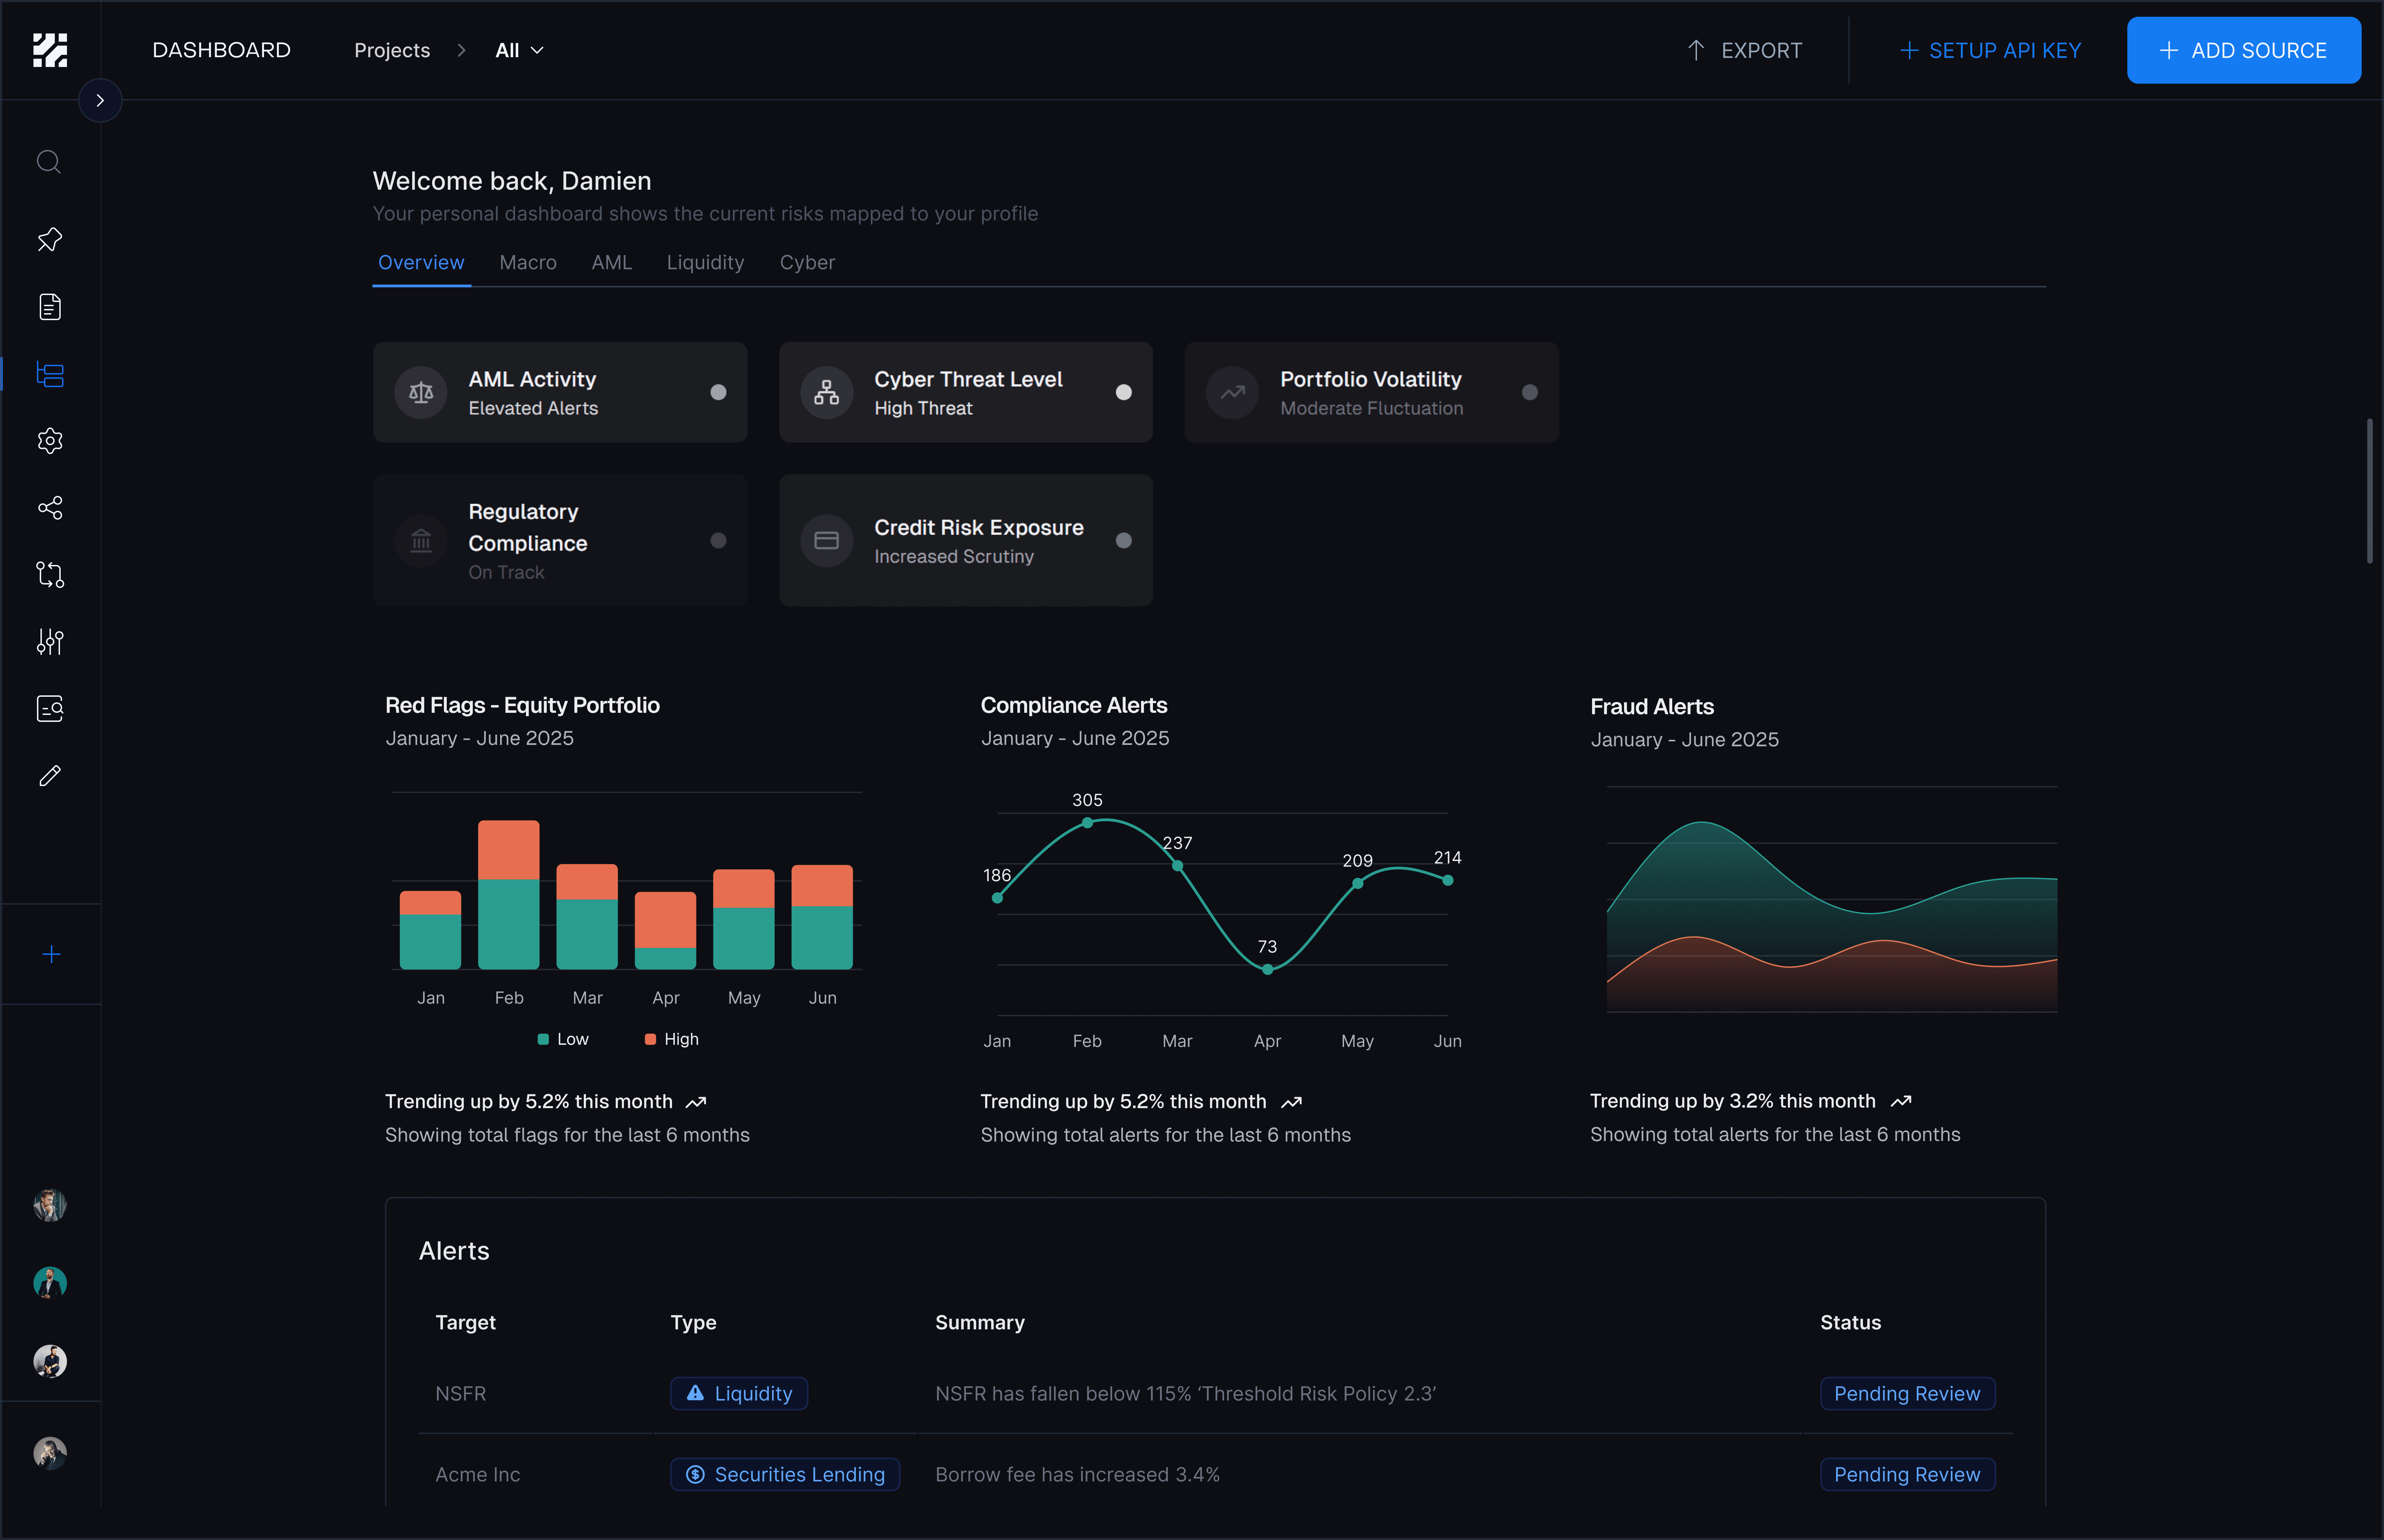Click the 305 data point on Compliance Alerts
Screen dimensions: 2384x1540
1087,823
